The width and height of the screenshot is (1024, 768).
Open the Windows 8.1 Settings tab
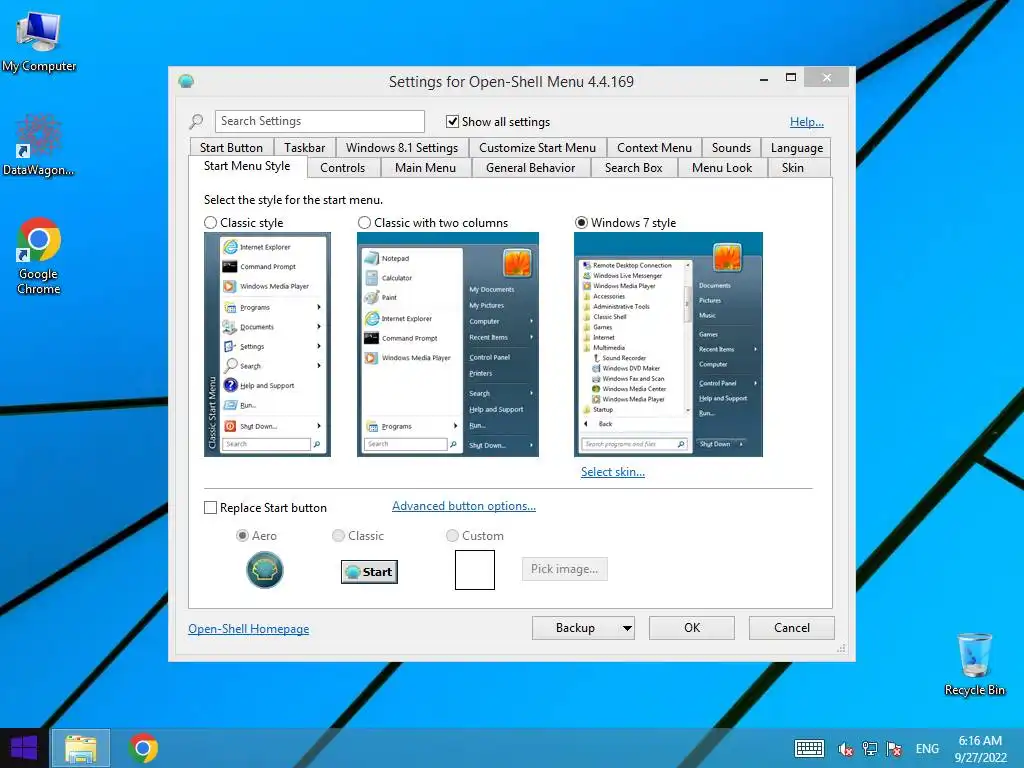tap(402, 148)
